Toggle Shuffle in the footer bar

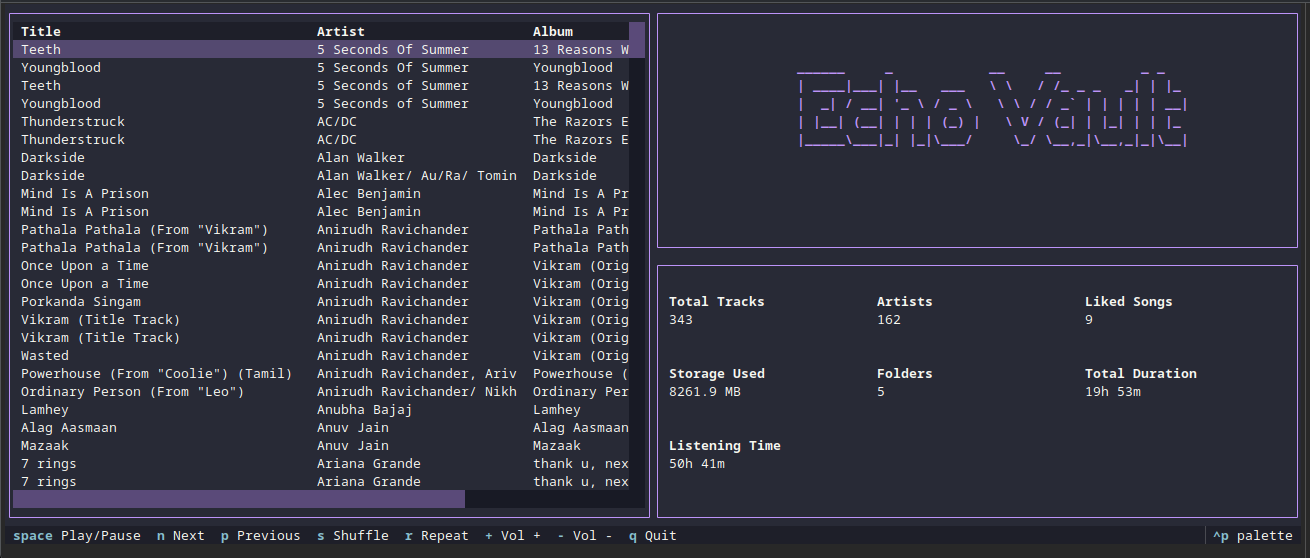(x=353, y=536)
